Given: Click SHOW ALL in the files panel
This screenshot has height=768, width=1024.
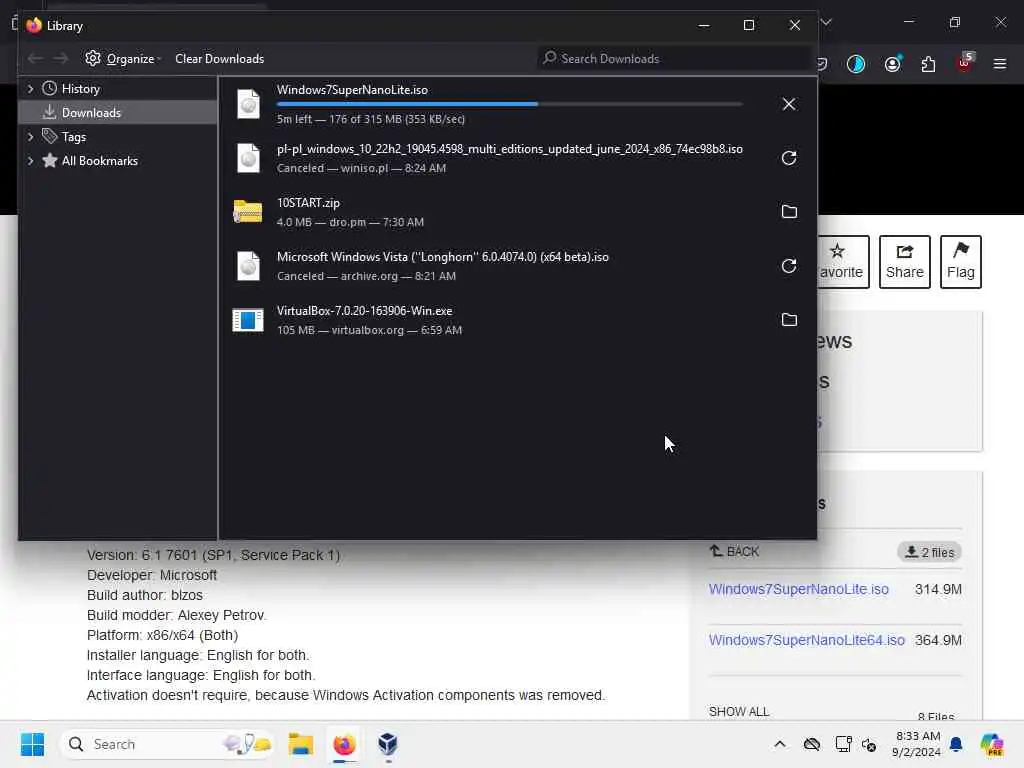Looking at the screenshot, I should point(739,711).
